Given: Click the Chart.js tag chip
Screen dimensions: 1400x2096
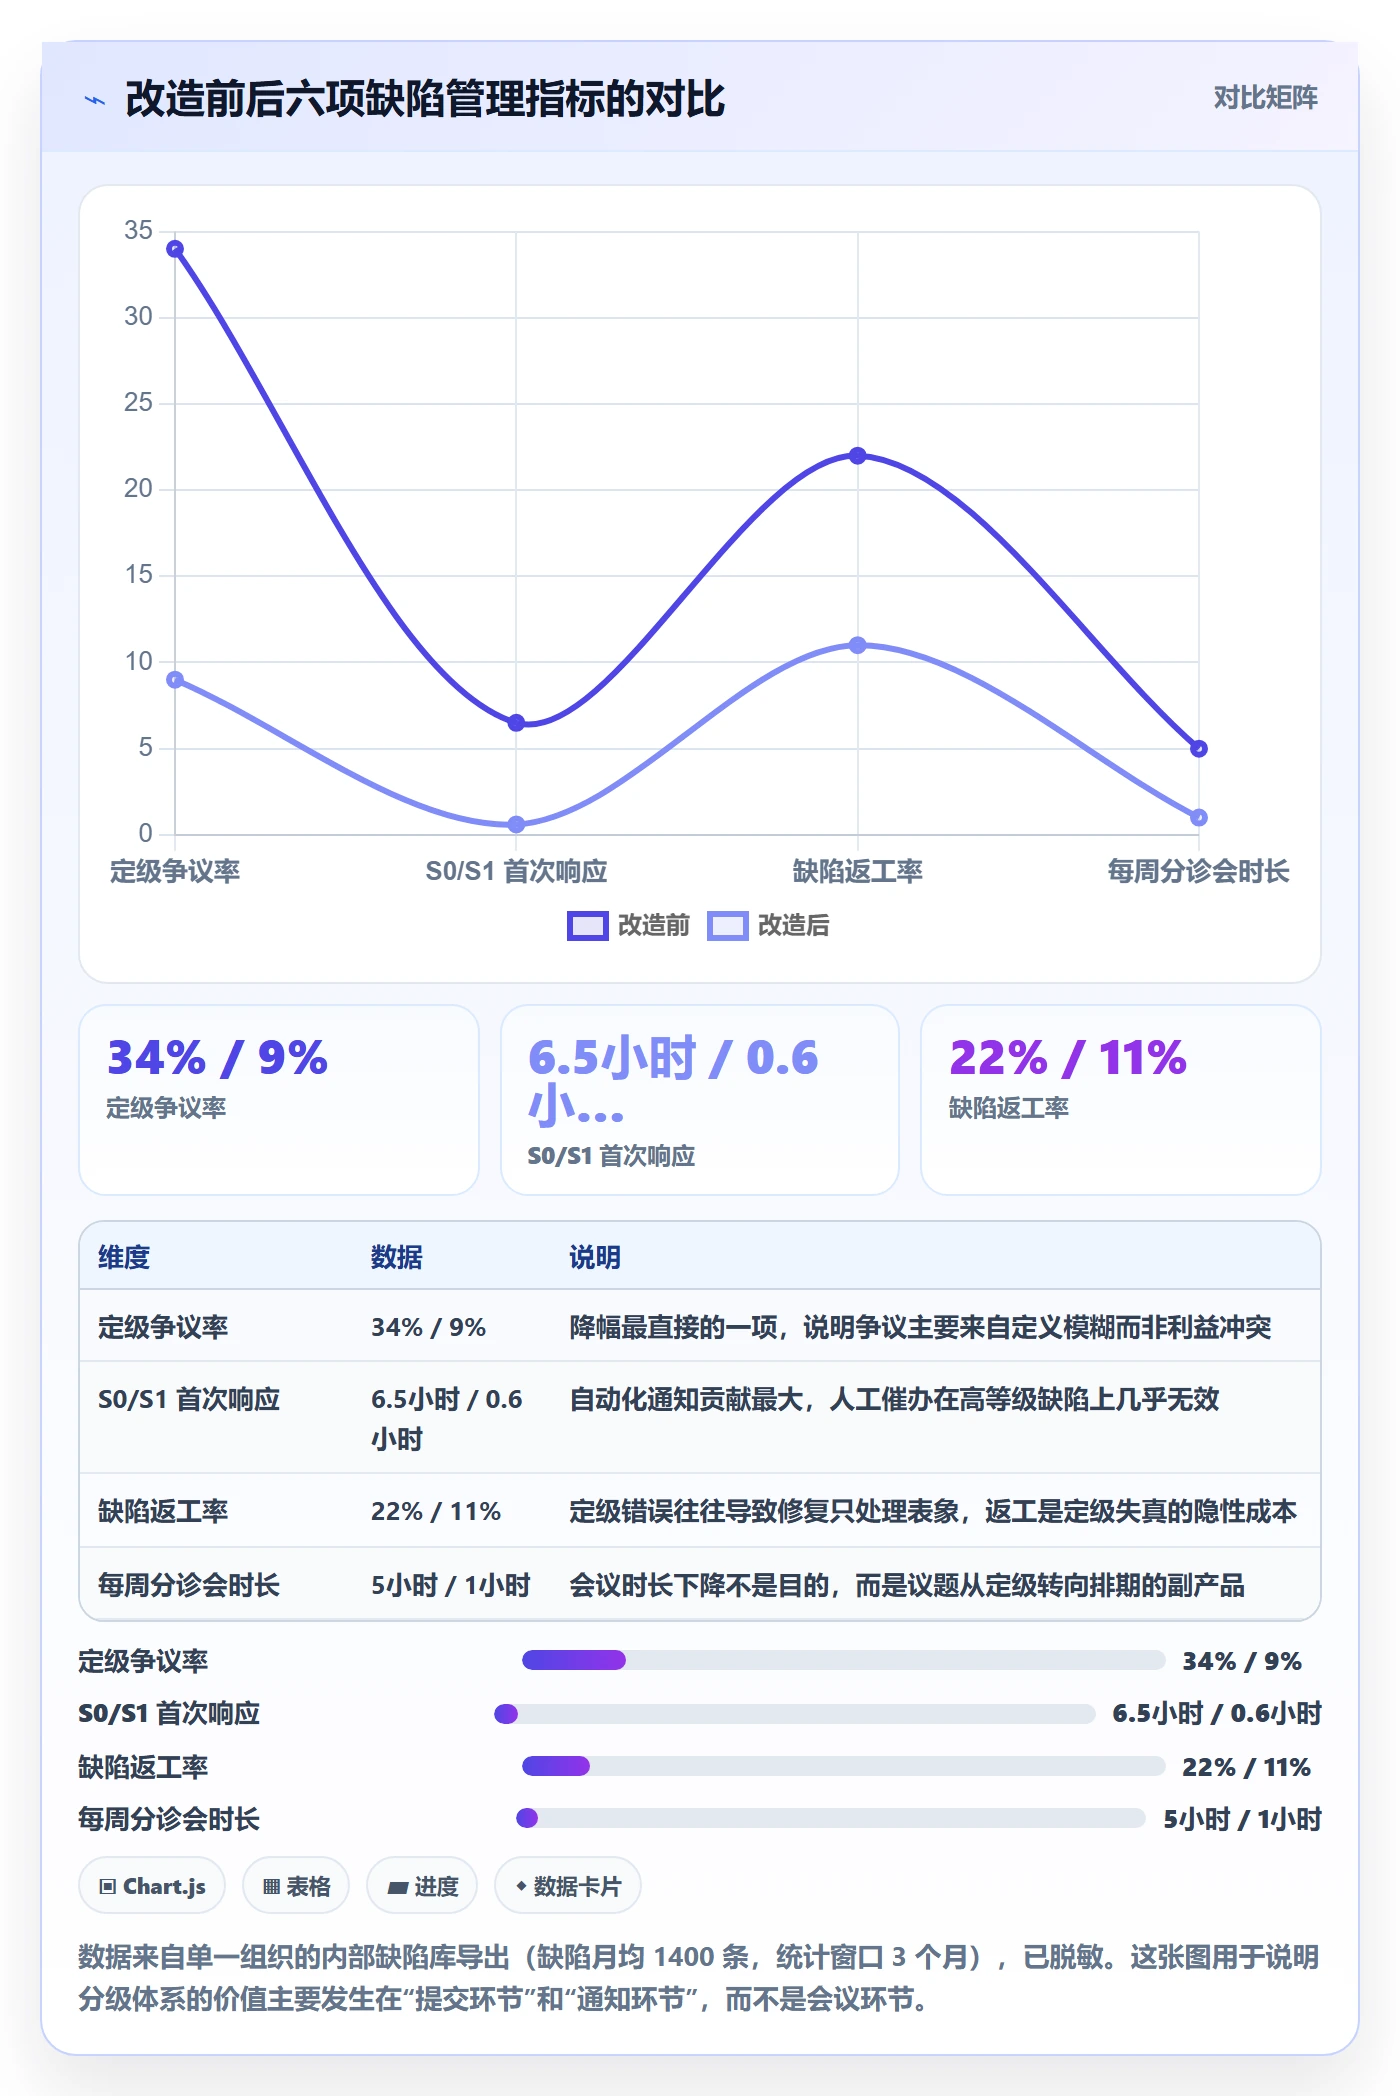Looking at the screenshot, I should tap(152, 1886).
